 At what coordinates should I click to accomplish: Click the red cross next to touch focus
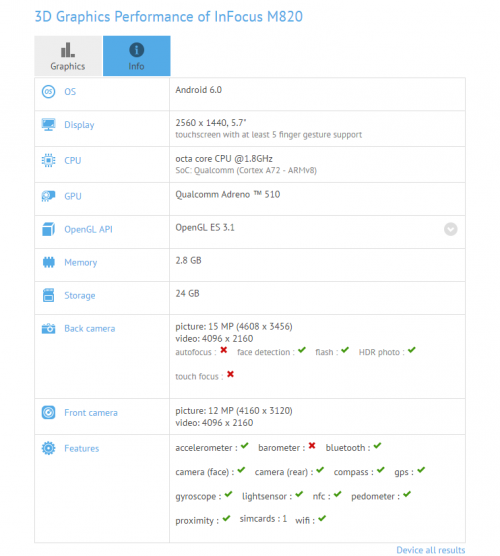point(230,374)
